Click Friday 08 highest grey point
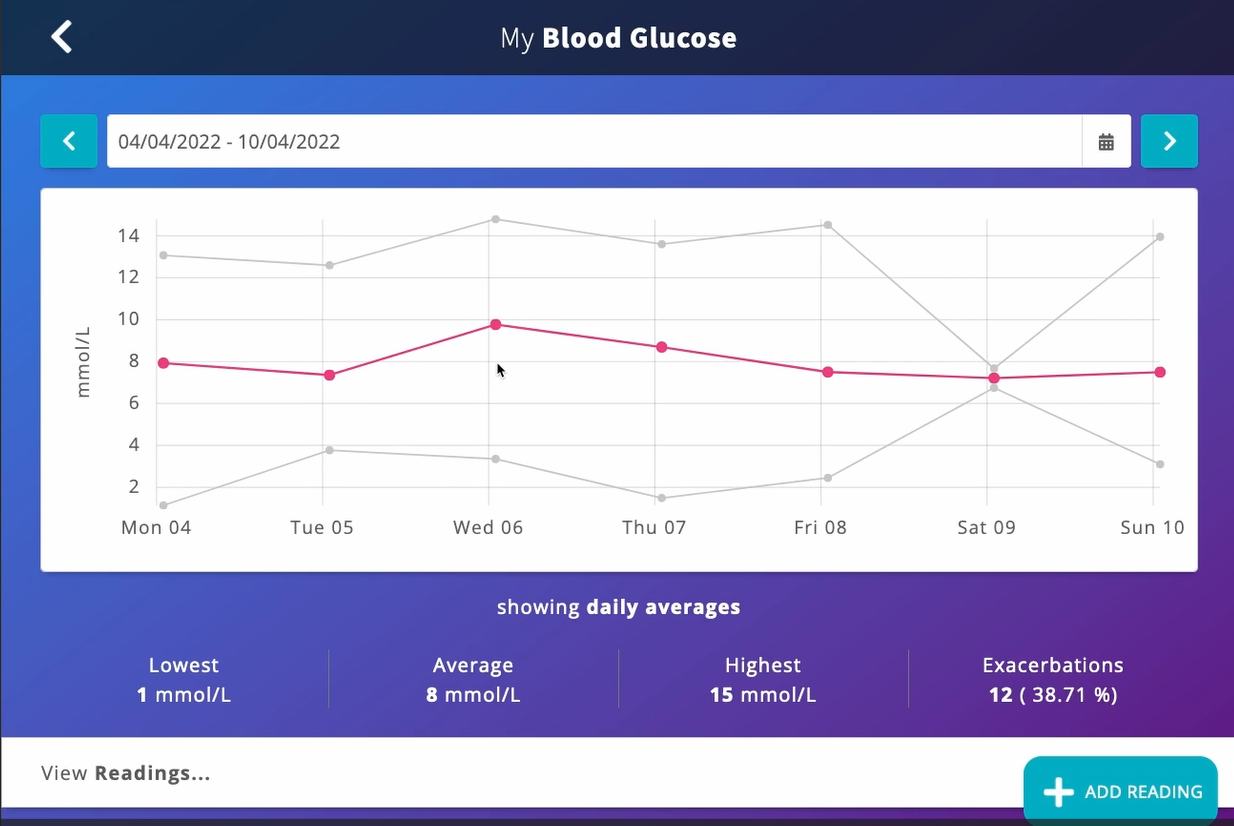The height and width of the screenshot is (826, 1234). tap(827, 225)
